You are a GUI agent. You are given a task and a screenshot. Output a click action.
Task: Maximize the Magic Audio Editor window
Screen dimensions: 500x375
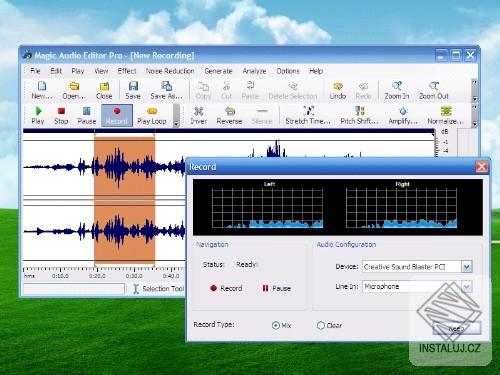coord(456,55)
